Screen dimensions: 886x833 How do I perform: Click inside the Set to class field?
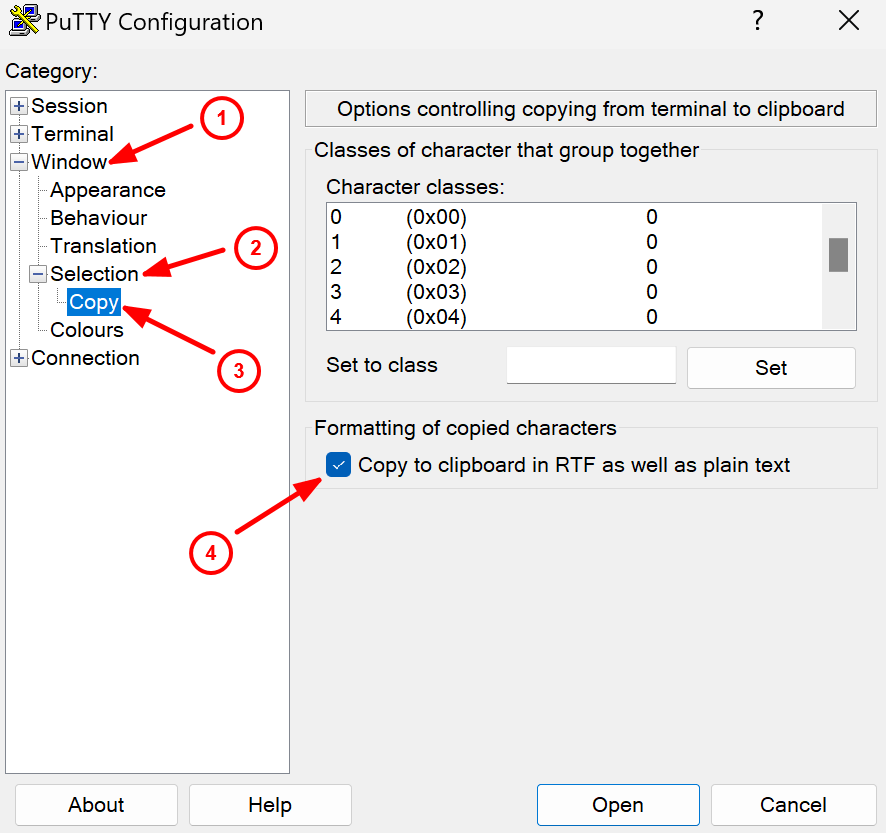590,365
